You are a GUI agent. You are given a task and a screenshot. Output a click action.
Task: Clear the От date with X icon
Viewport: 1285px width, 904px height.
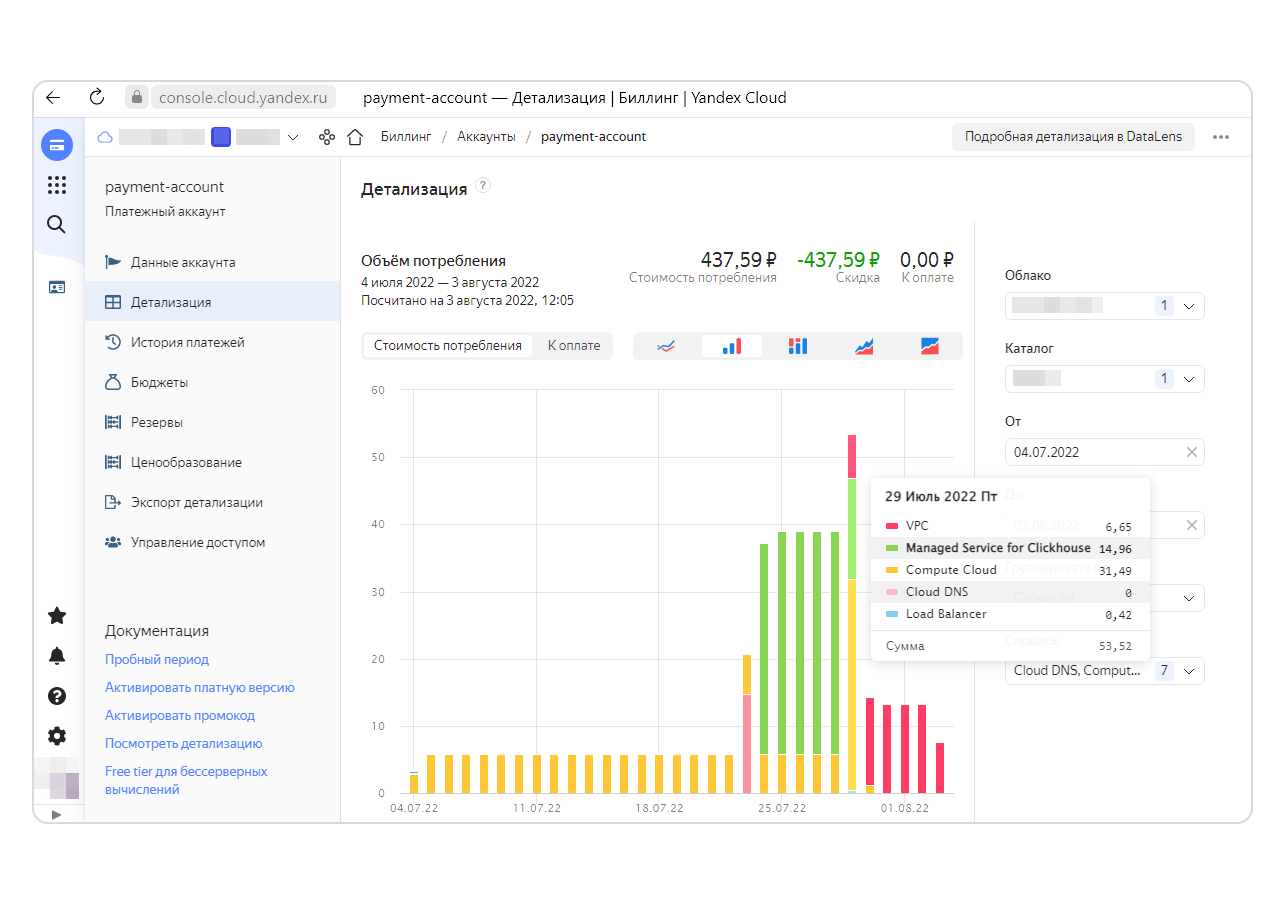(1191, 452)
